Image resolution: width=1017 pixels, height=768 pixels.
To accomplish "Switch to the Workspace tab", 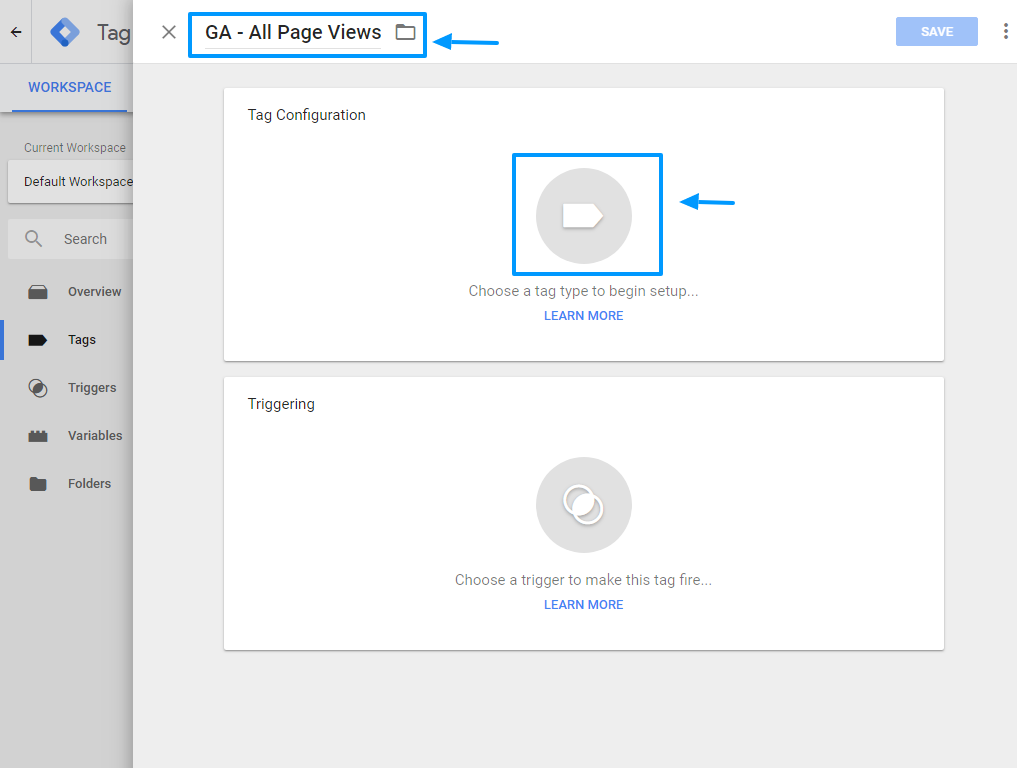I will click(69, 87).
